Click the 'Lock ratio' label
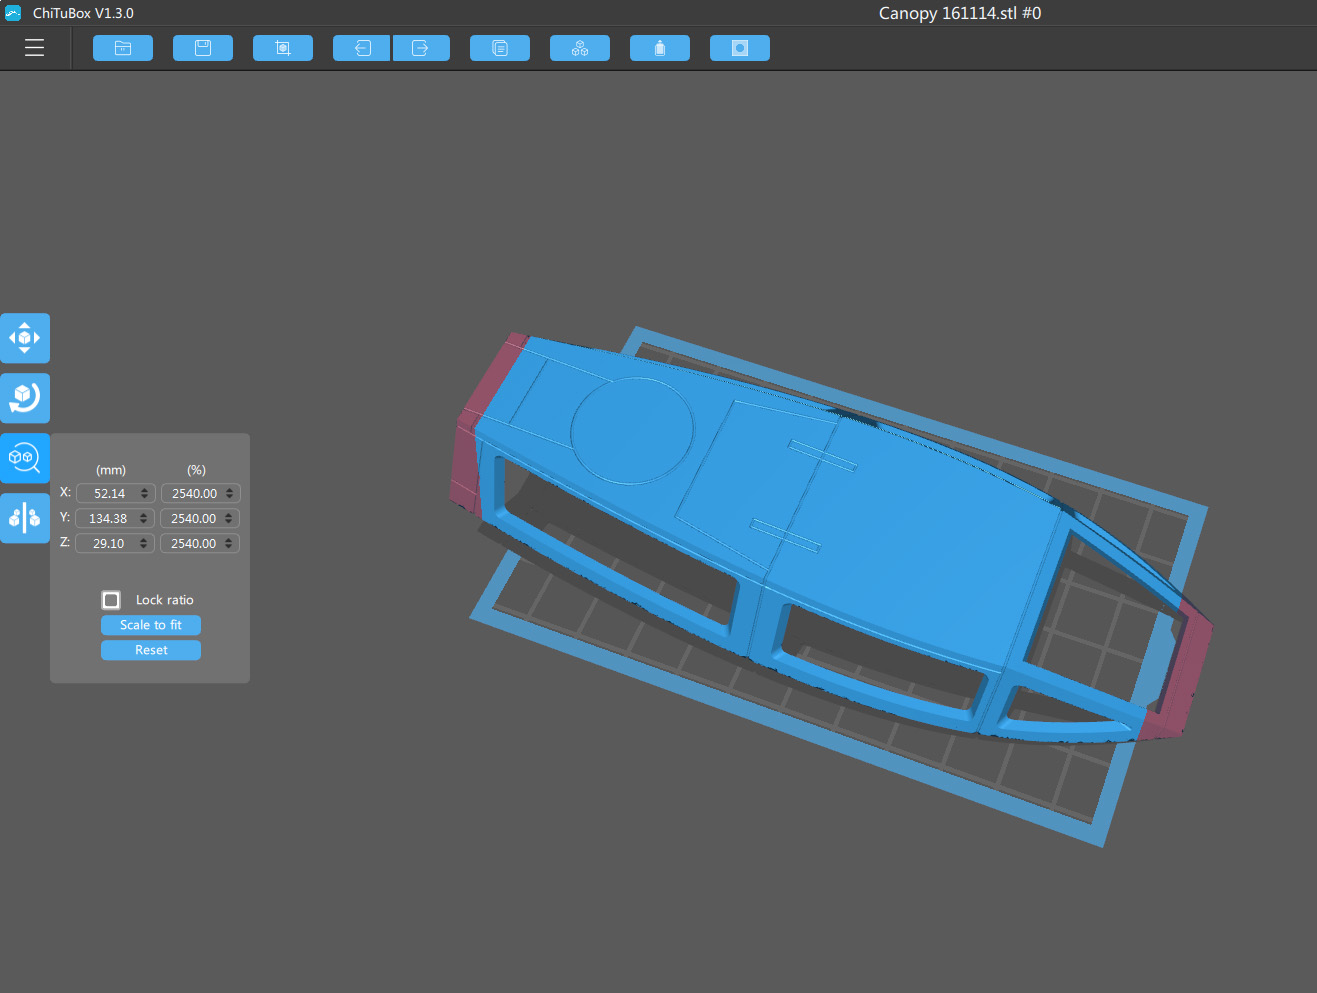Viewport: 1317px width, 993px height. 165,600
